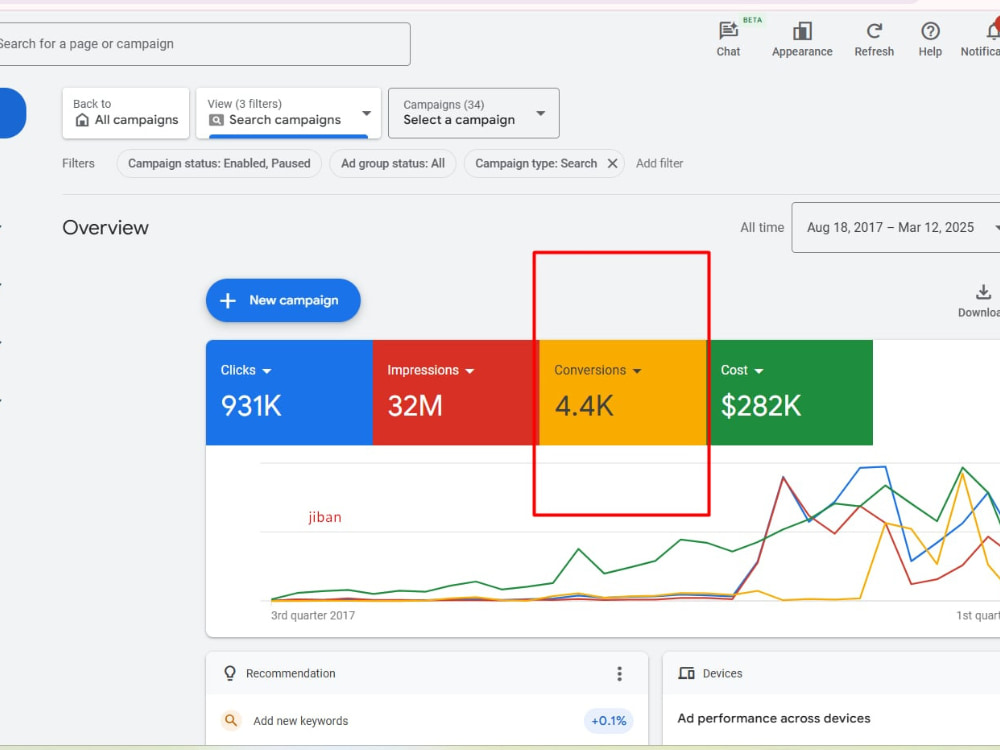
Task: Click the home icon beside All campaigns
Action: 82,120
